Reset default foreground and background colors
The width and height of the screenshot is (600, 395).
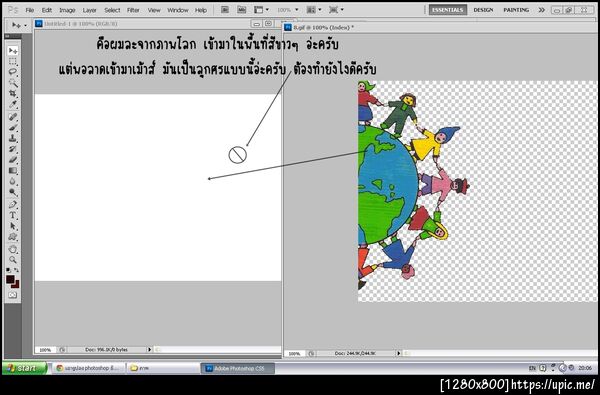click(8, 270)
